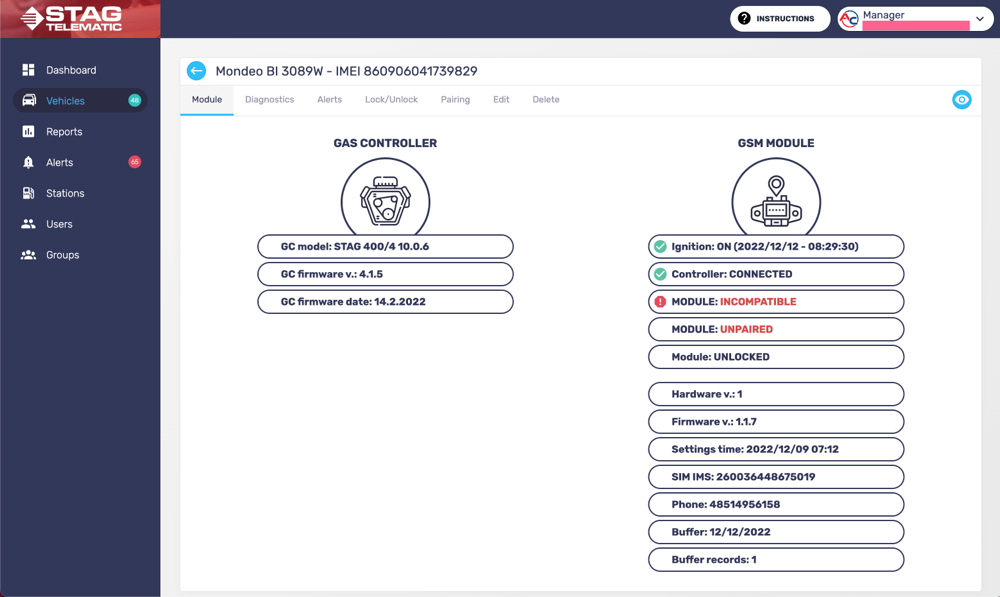Click the Reports chart icon
Image resolution: width=1000 pixels, height=597 pixels.
click(x=28, y=131)
